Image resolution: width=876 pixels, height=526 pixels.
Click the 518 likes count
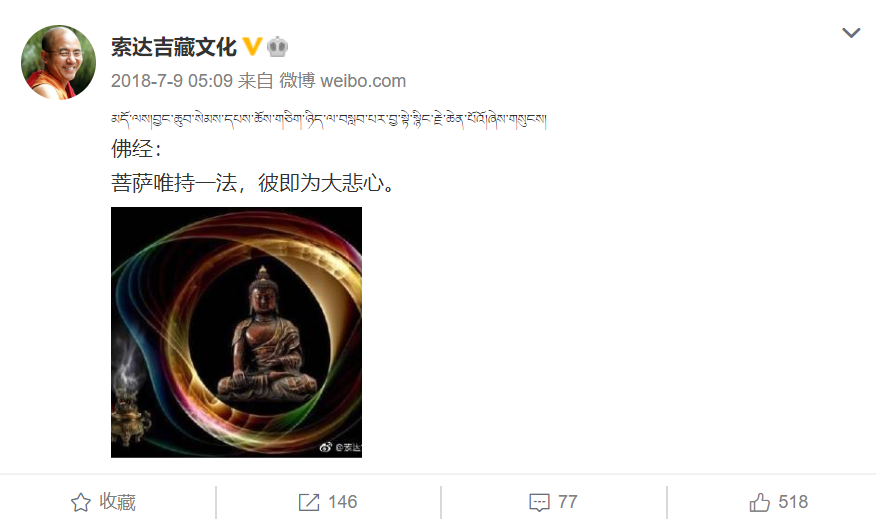pyautogui.click(x=793, y=502)
